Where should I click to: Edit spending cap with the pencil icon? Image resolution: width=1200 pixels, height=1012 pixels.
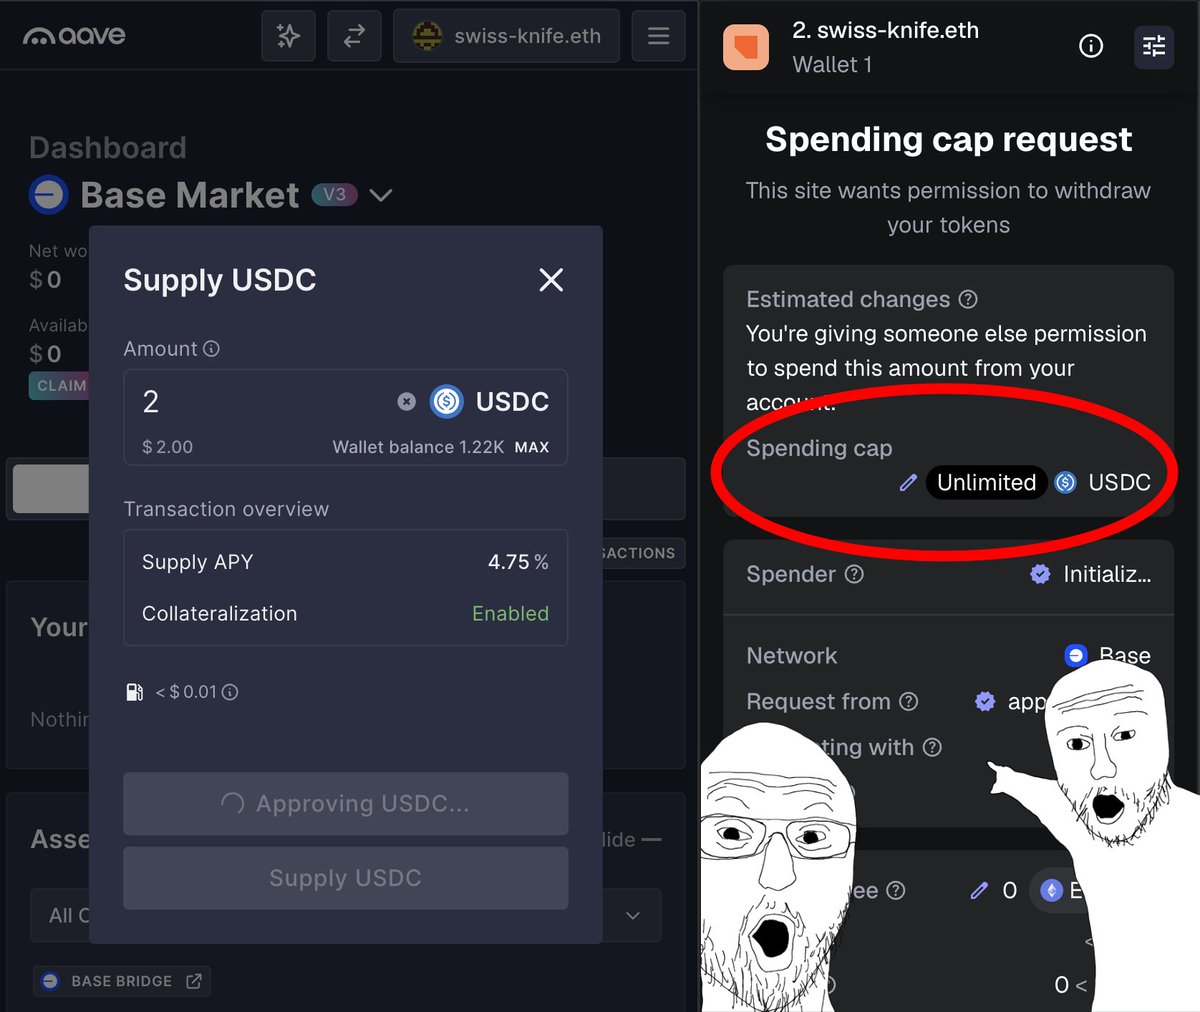click(908, 483)
